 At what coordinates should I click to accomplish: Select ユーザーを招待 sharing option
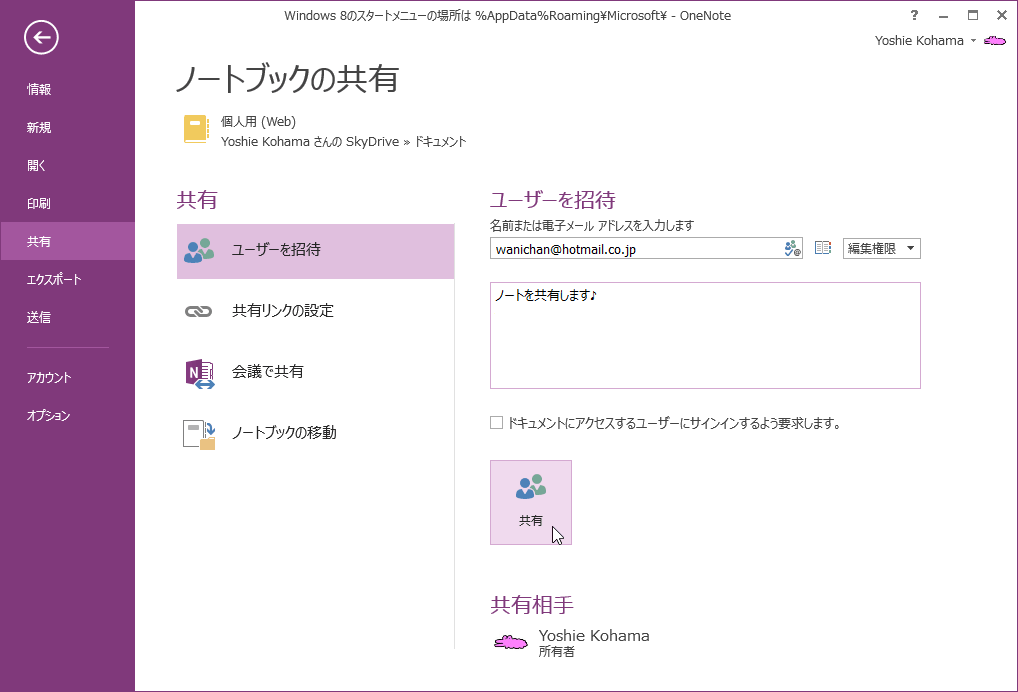[x=316, y=251]
